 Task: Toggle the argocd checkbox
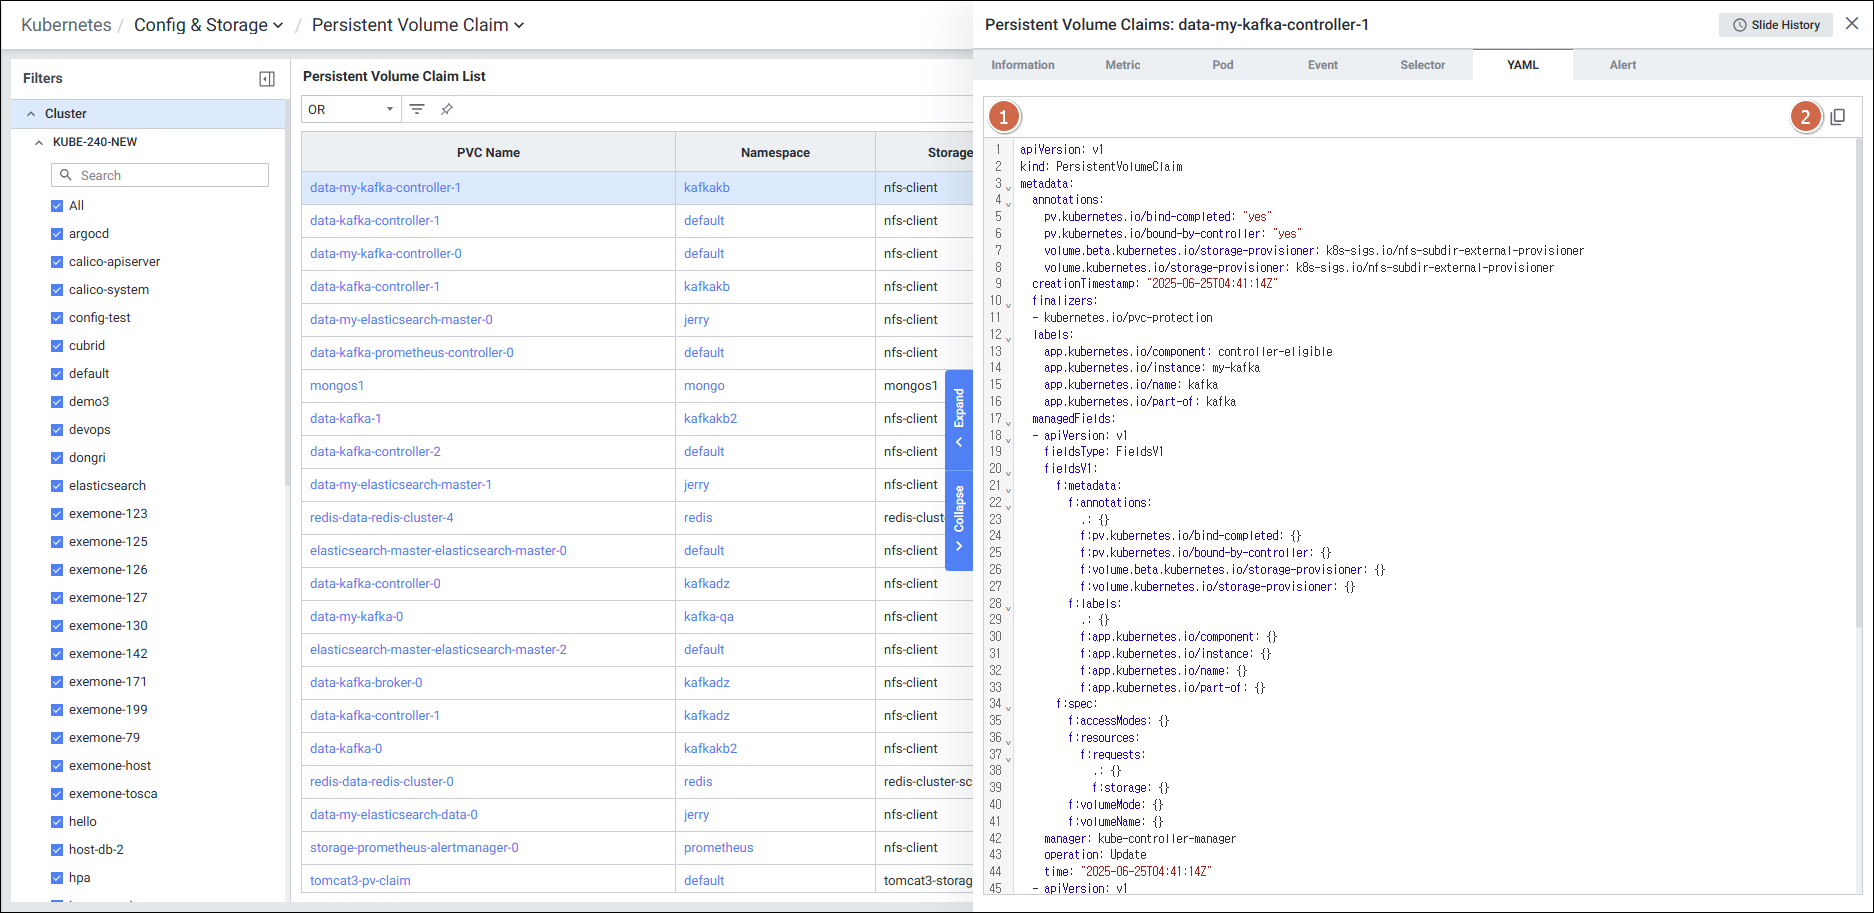[x=57, y=234]
